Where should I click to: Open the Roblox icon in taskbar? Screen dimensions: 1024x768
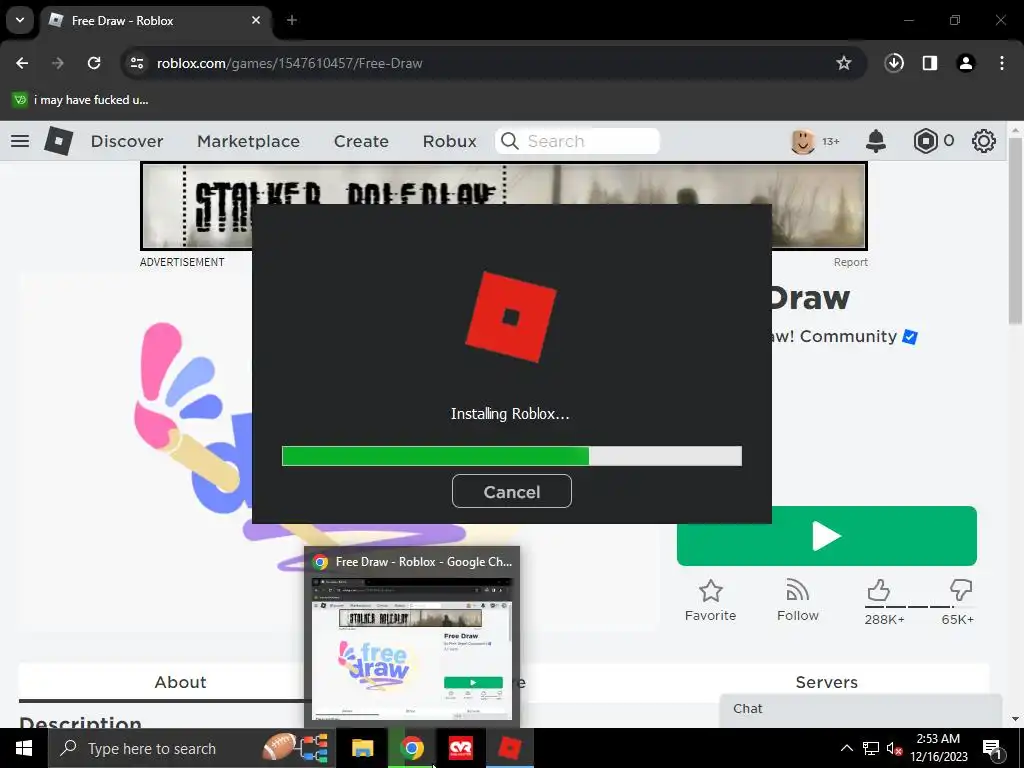tap(509, 748)
